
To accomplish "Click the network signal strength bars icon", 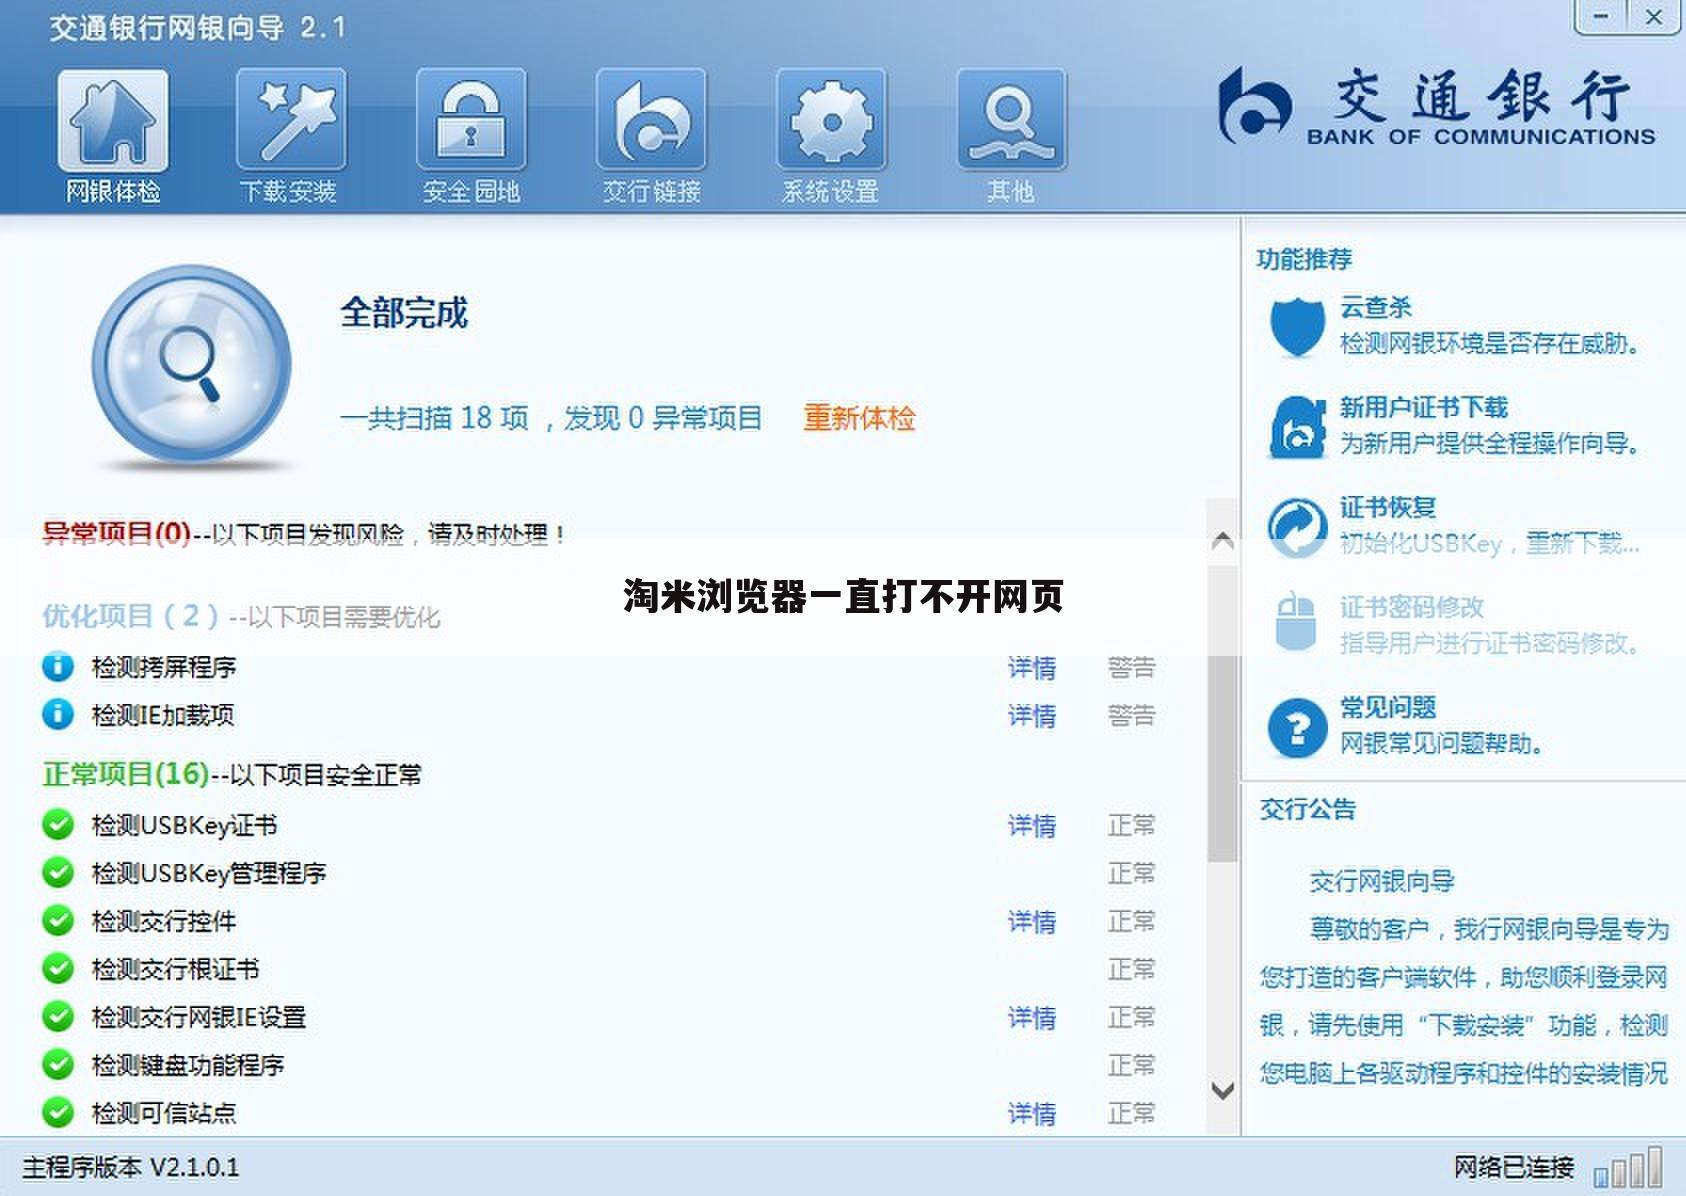I will [x=1628, y=1167].
